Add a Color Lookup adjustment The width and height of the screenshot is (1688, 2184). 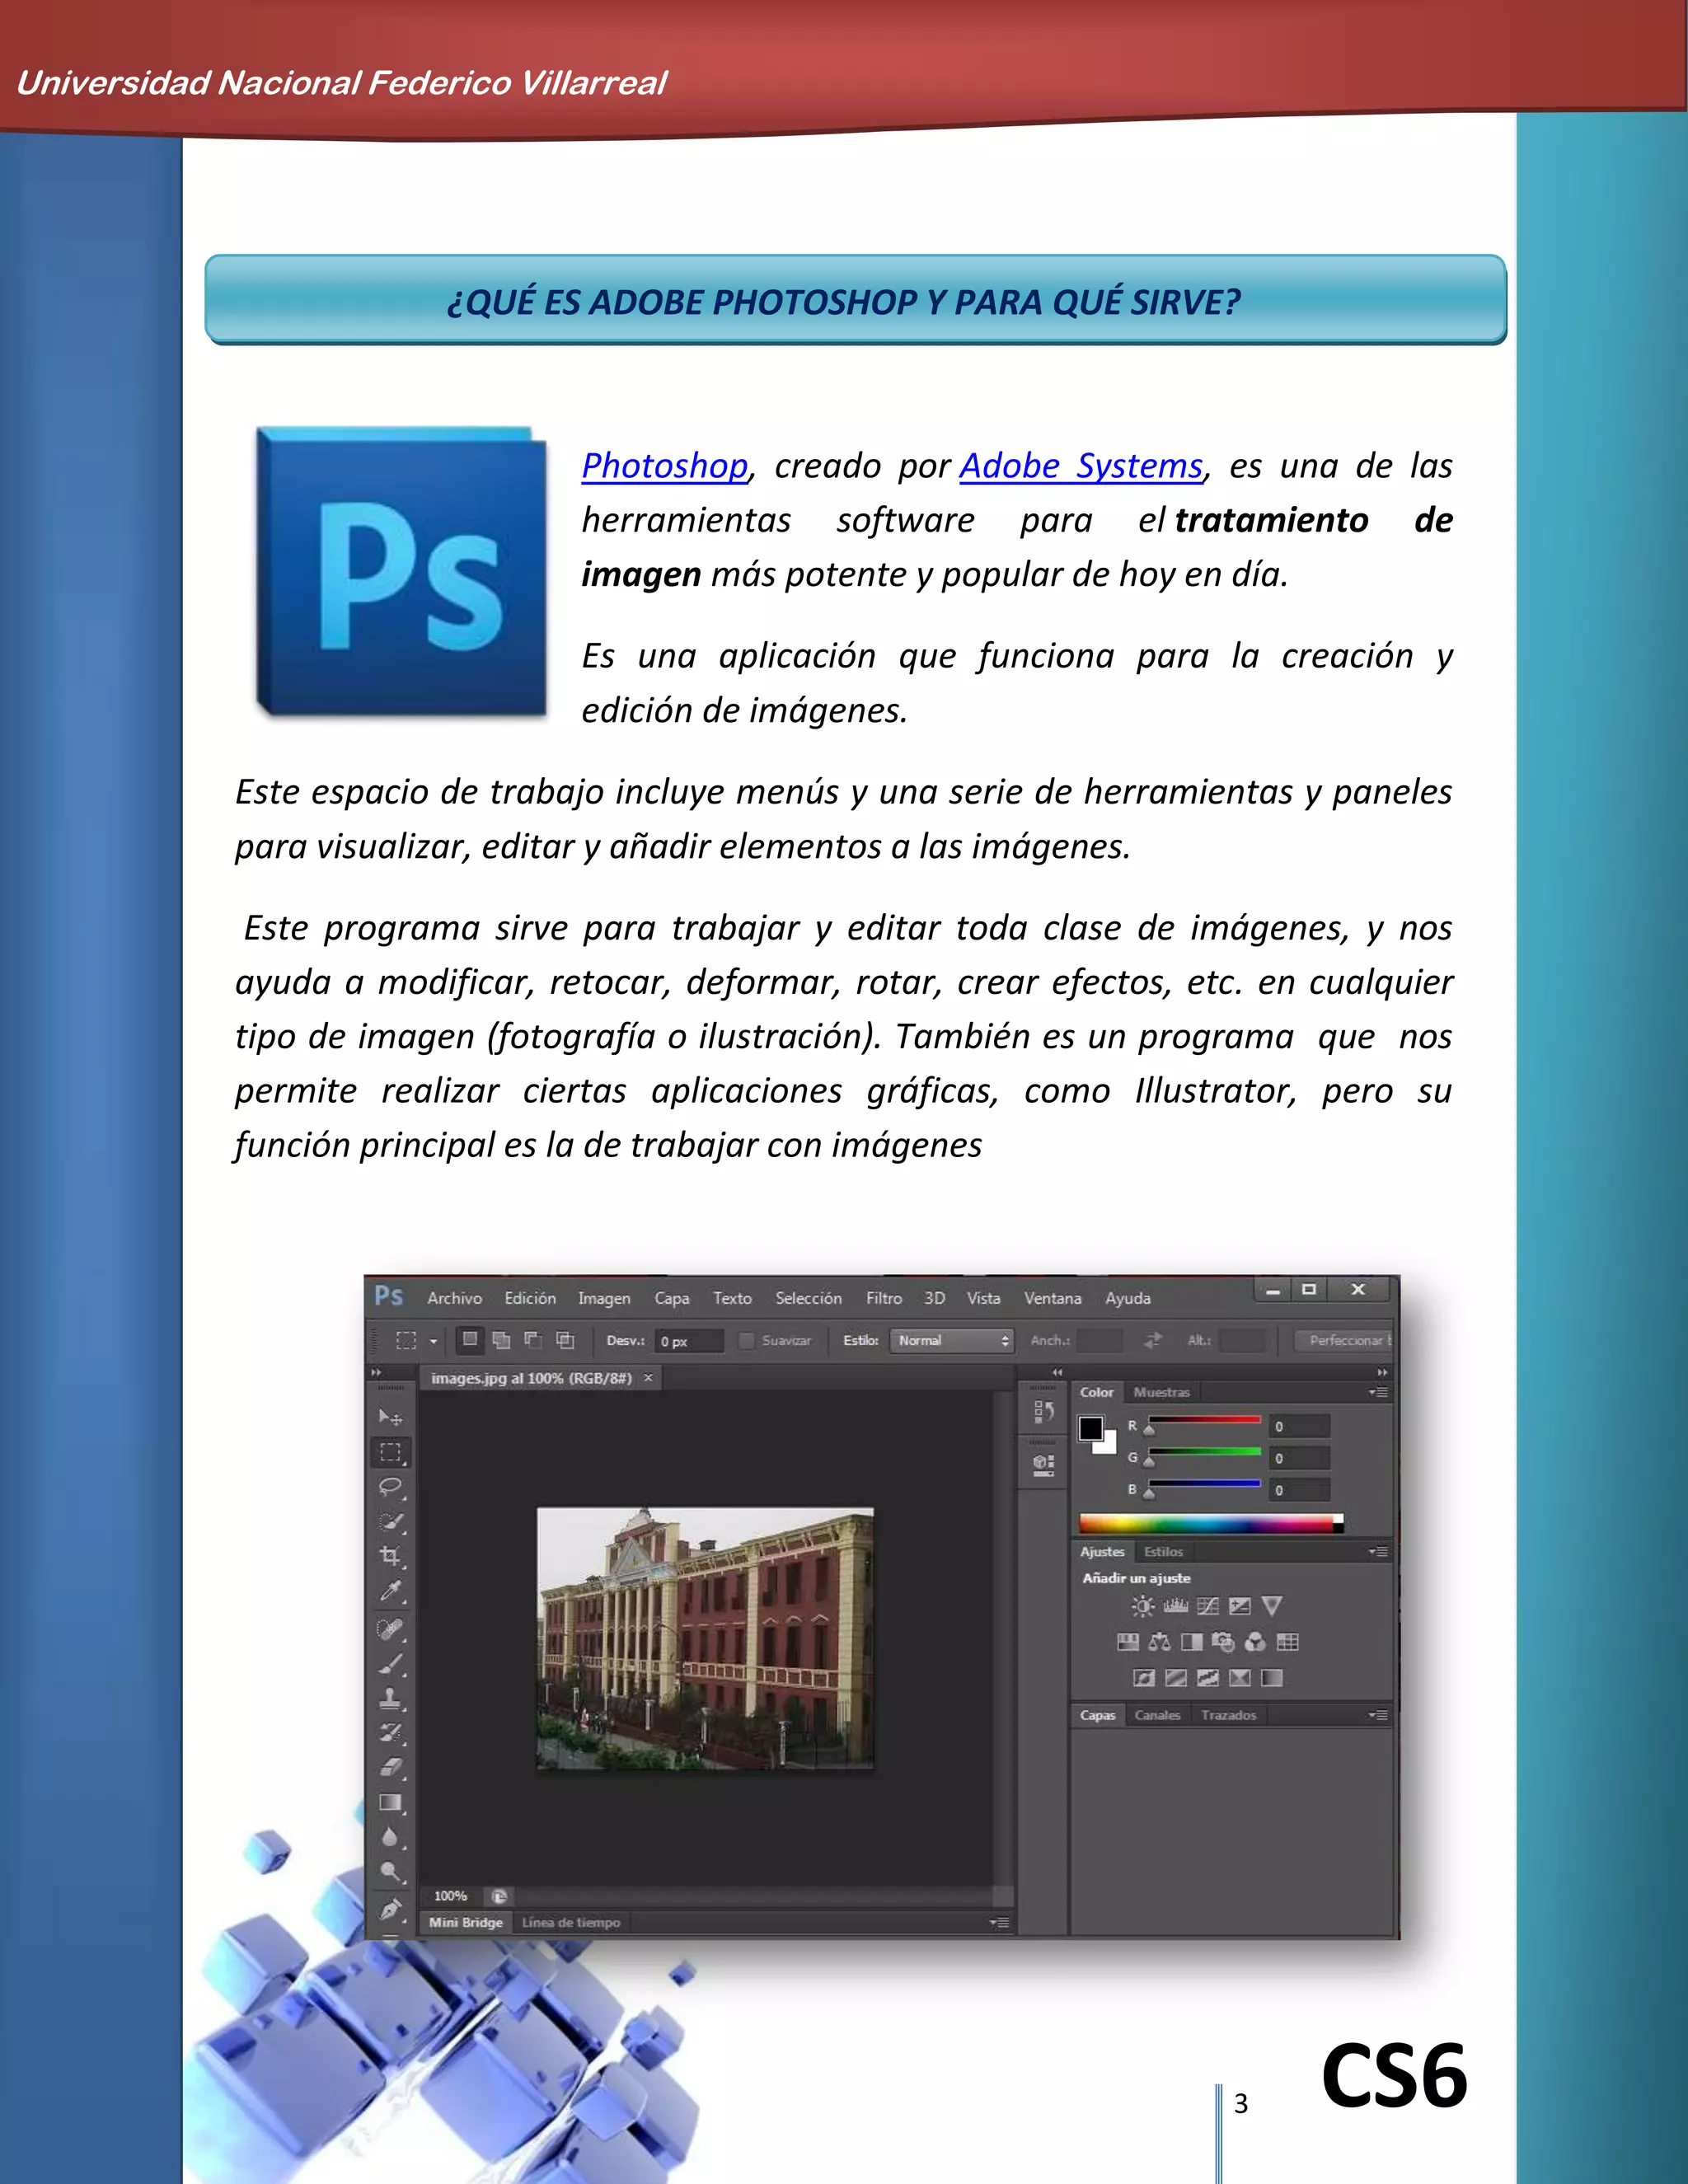[x=1288, y=1642]
